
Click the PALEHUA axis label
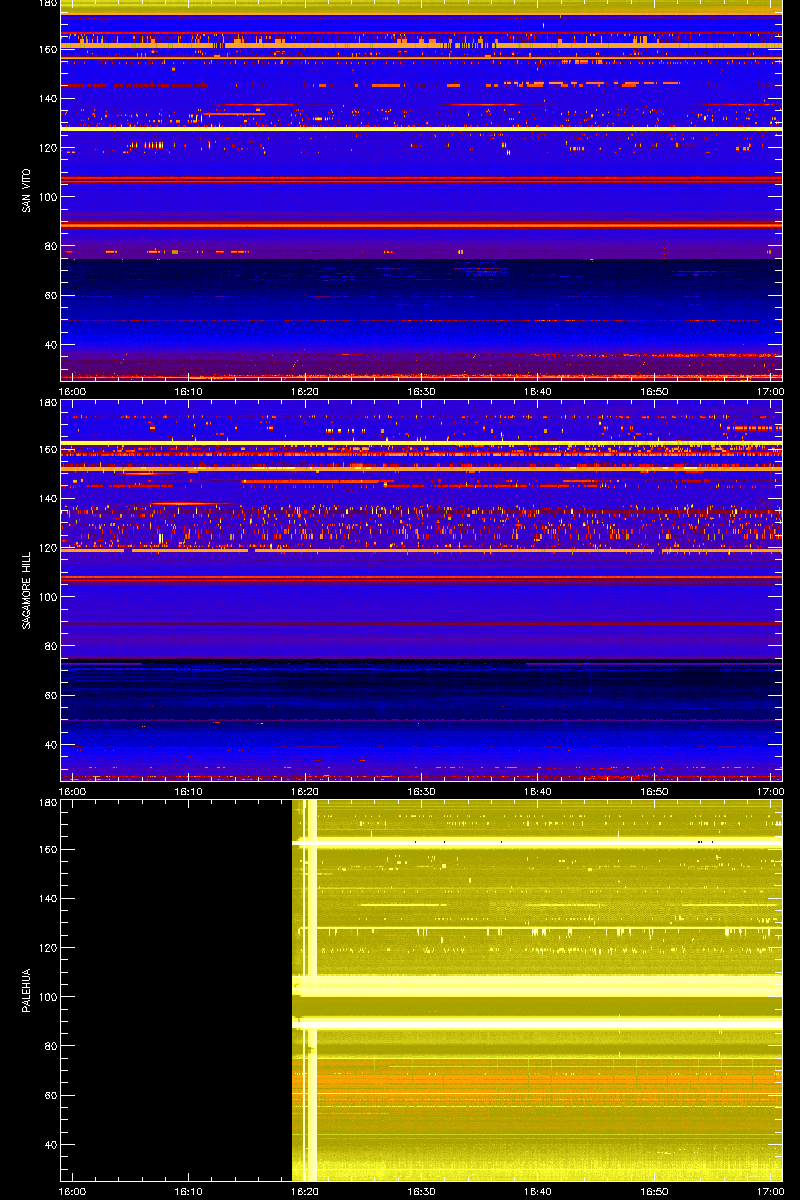(26, 991)
